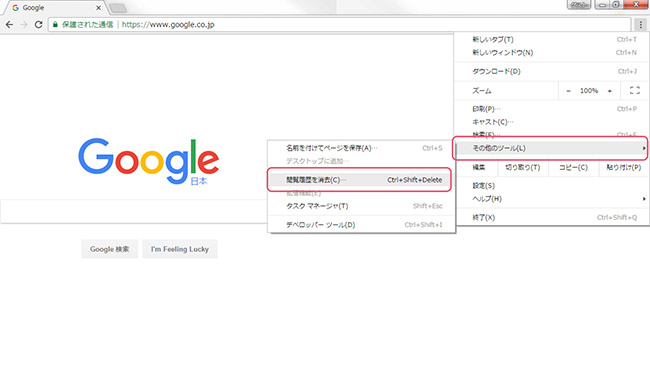Image resolution: width=650 pixels, height=392 pixels.
Task: Open 設定(S) from the menu
Action: (x=552, y=186)
